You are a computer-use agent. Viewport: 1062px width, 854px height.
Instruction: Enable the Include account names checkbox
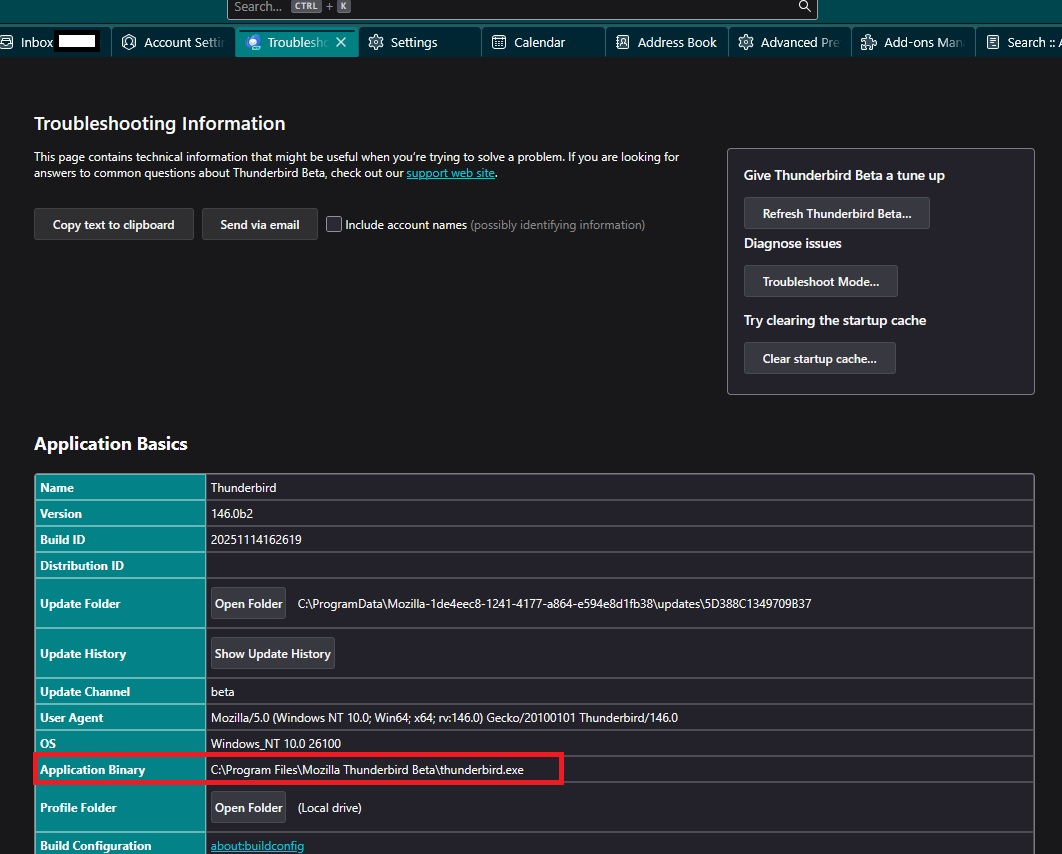point(334,225)
